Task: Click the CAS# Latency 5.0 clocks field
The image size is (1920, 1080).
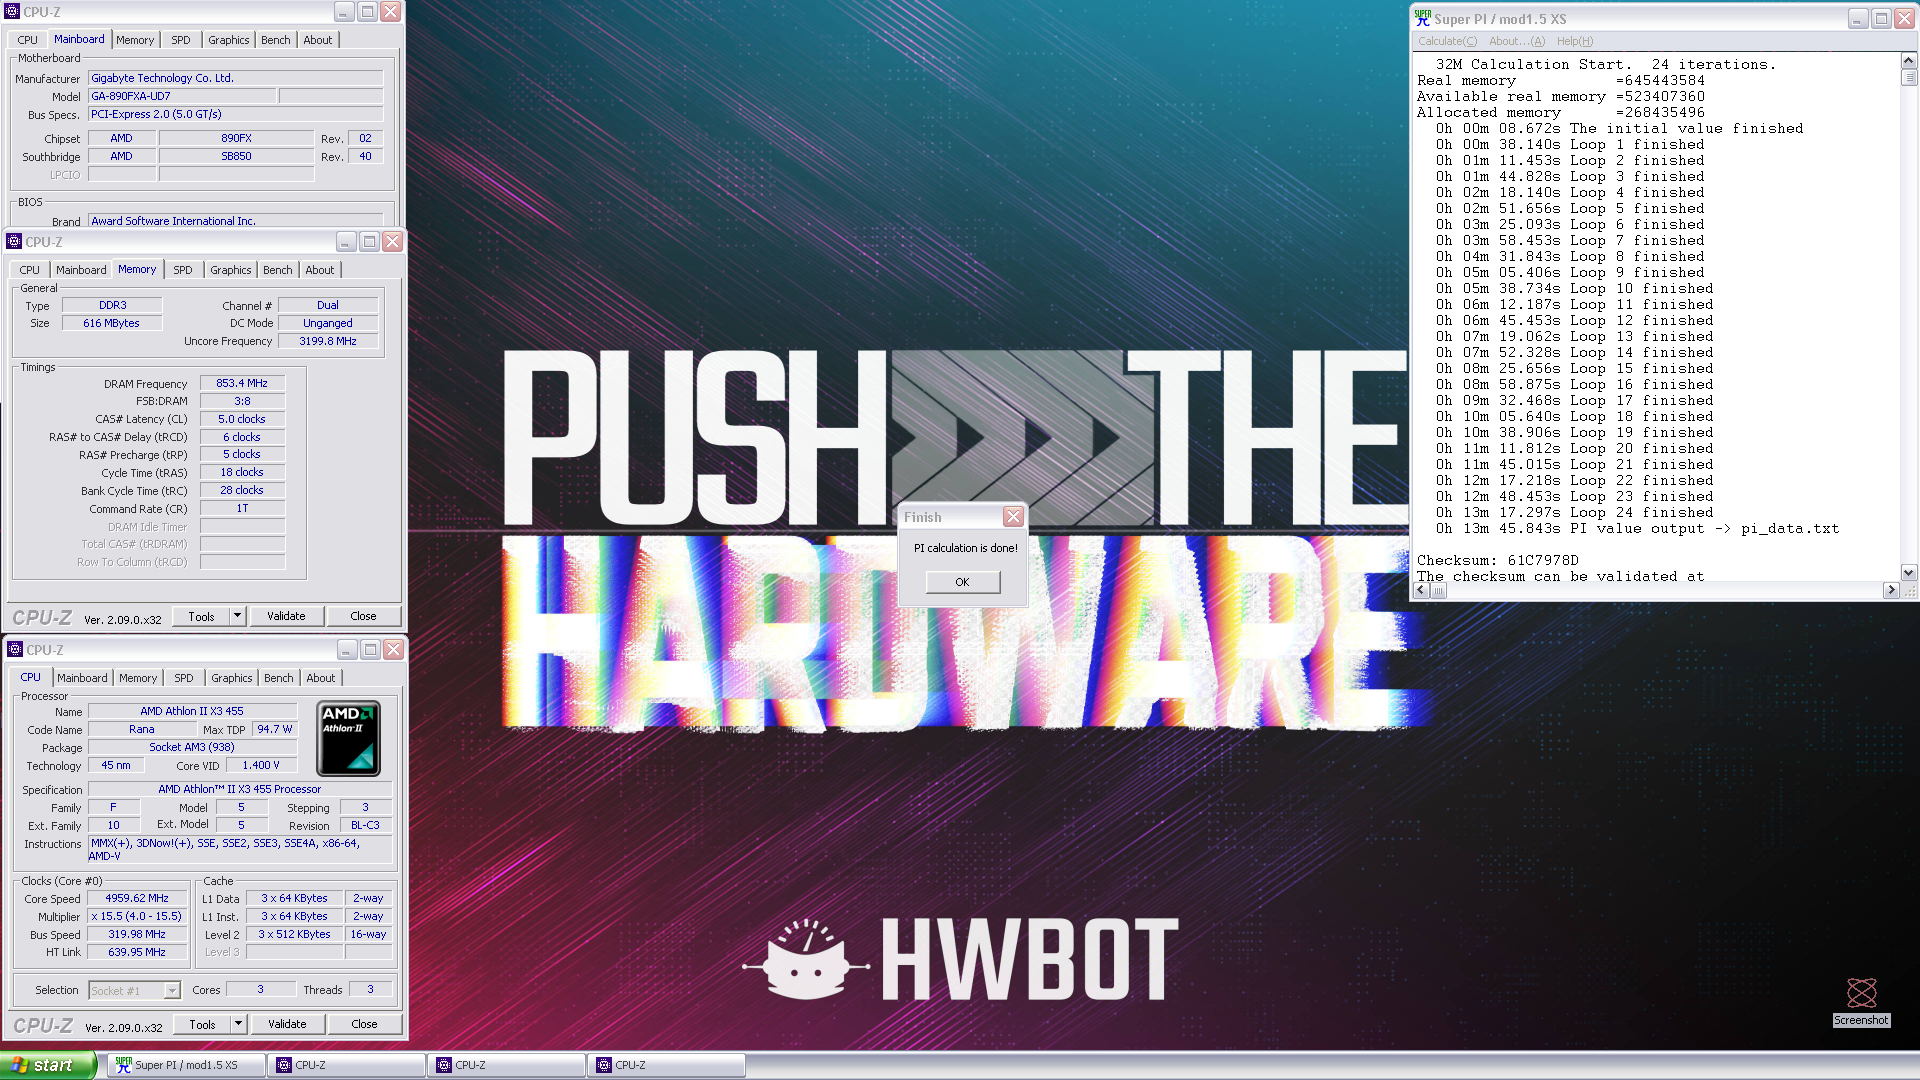Action: [242, 420]
